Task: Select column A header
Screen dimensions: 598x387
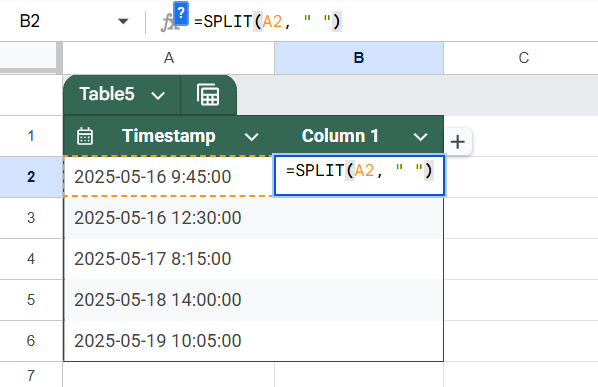Action: 169,58
